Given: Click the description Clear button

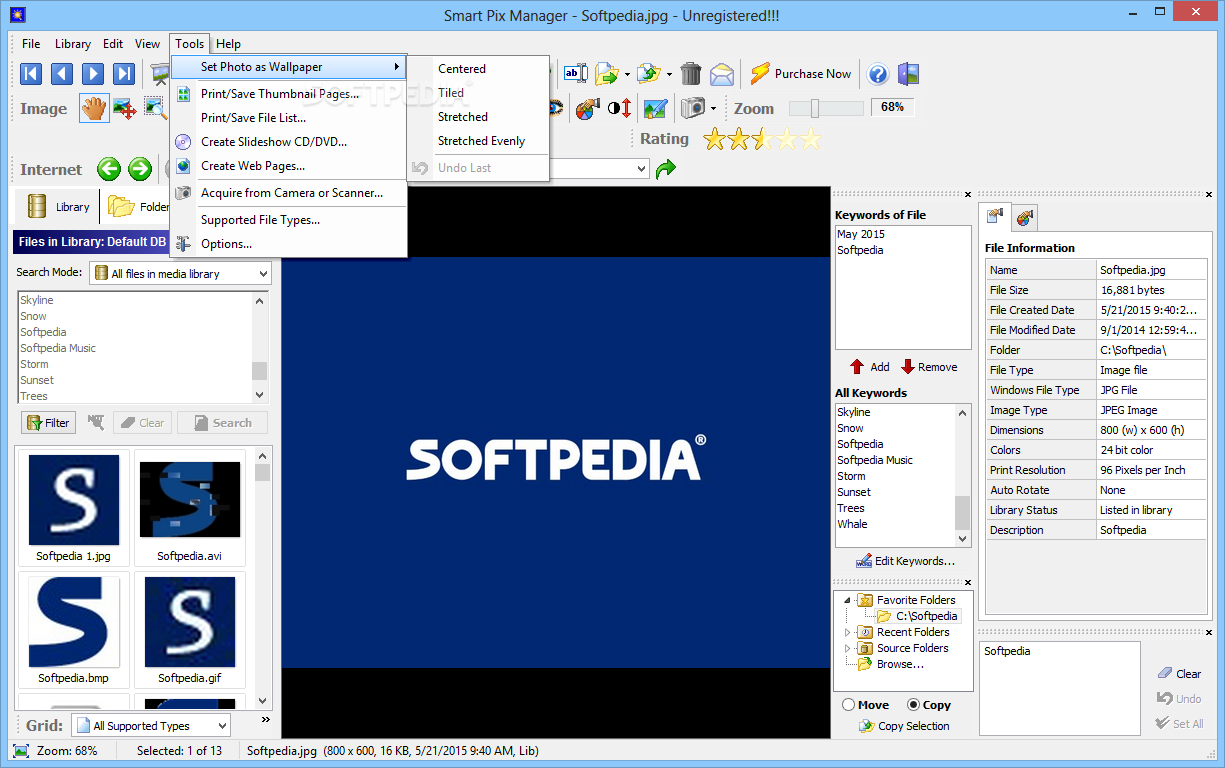Looking at the screenshot, I should pyautogui.click(x=1180, y=673).
